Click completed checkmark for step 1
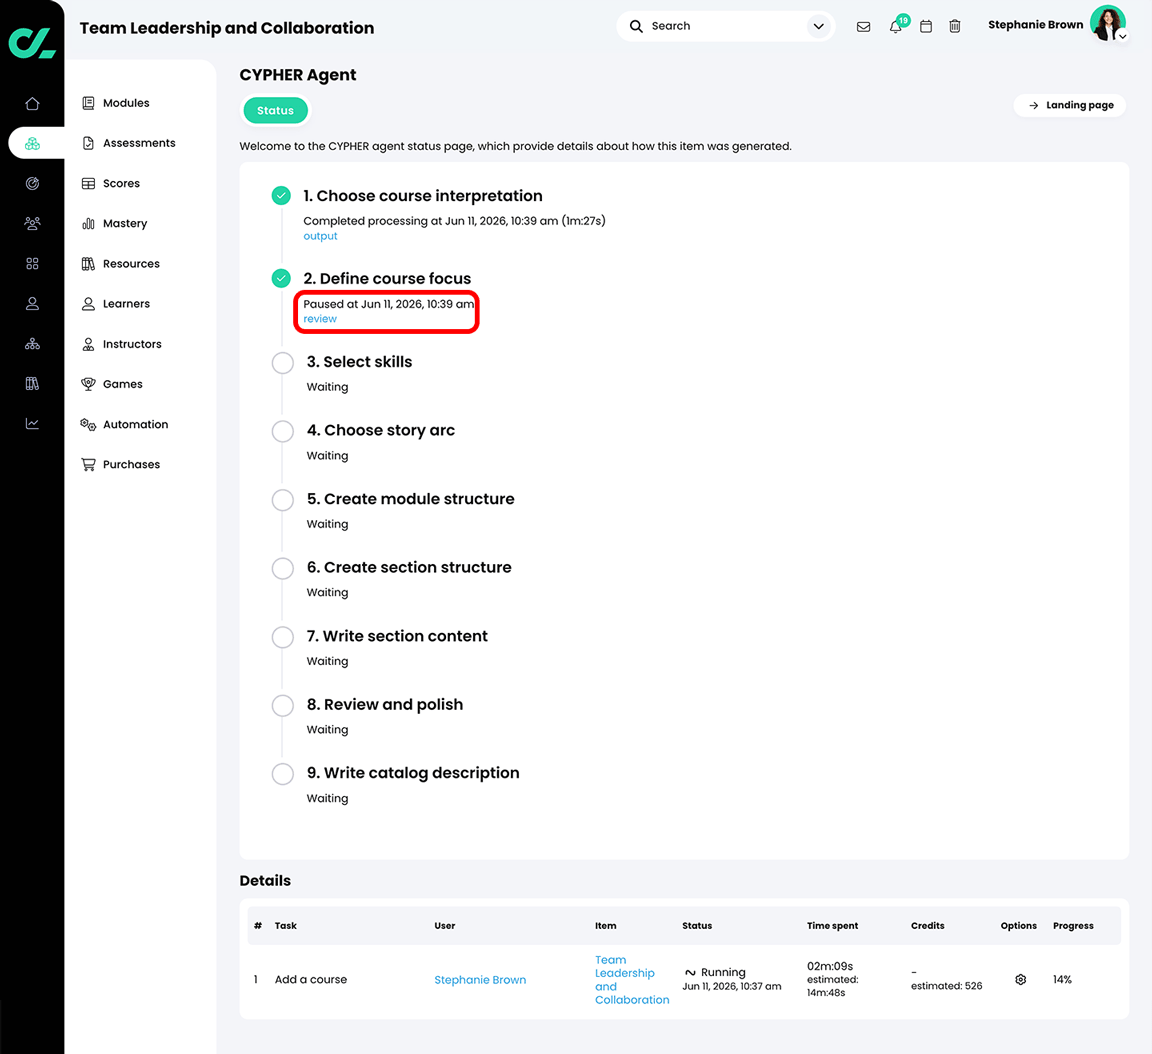This screenshot has height=1054, width=1152. tap(281, 195)
